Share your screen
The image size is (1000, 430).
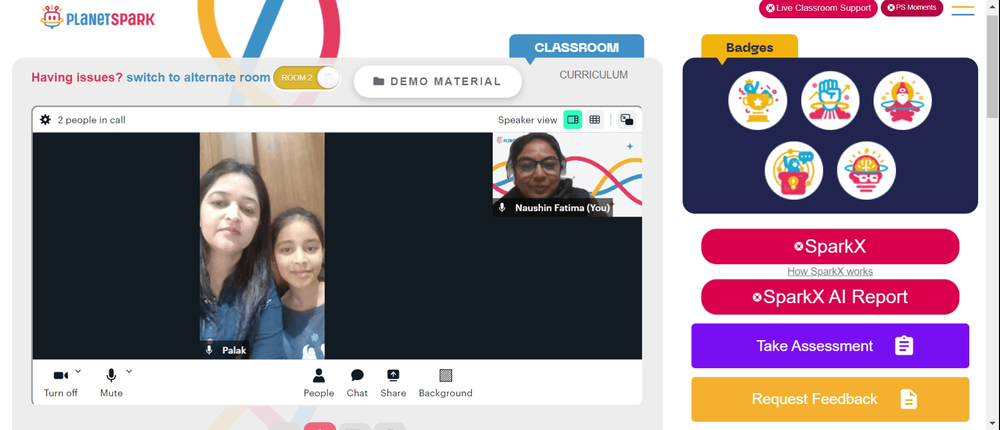tap(393, 383)
